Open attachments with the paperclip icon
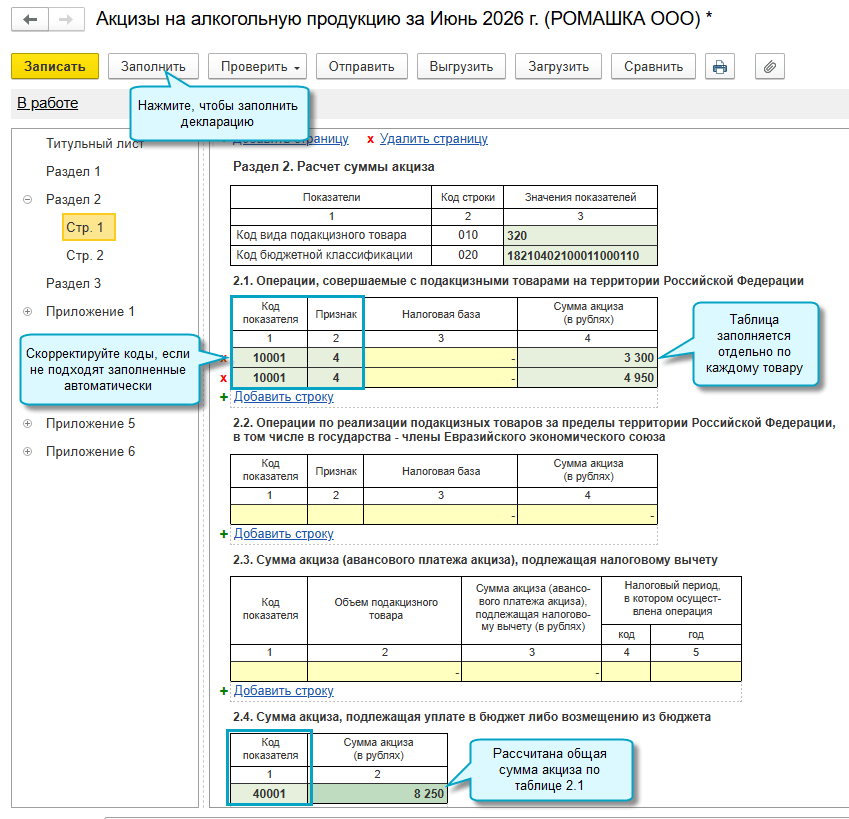 [769, 67]
